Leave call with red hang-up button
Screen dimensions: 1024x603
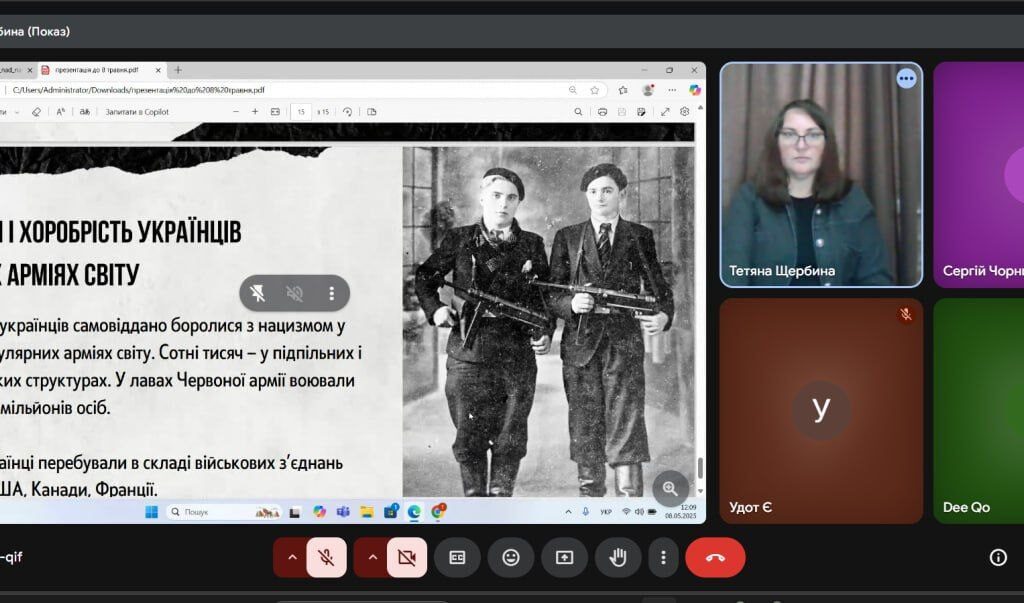715,557
